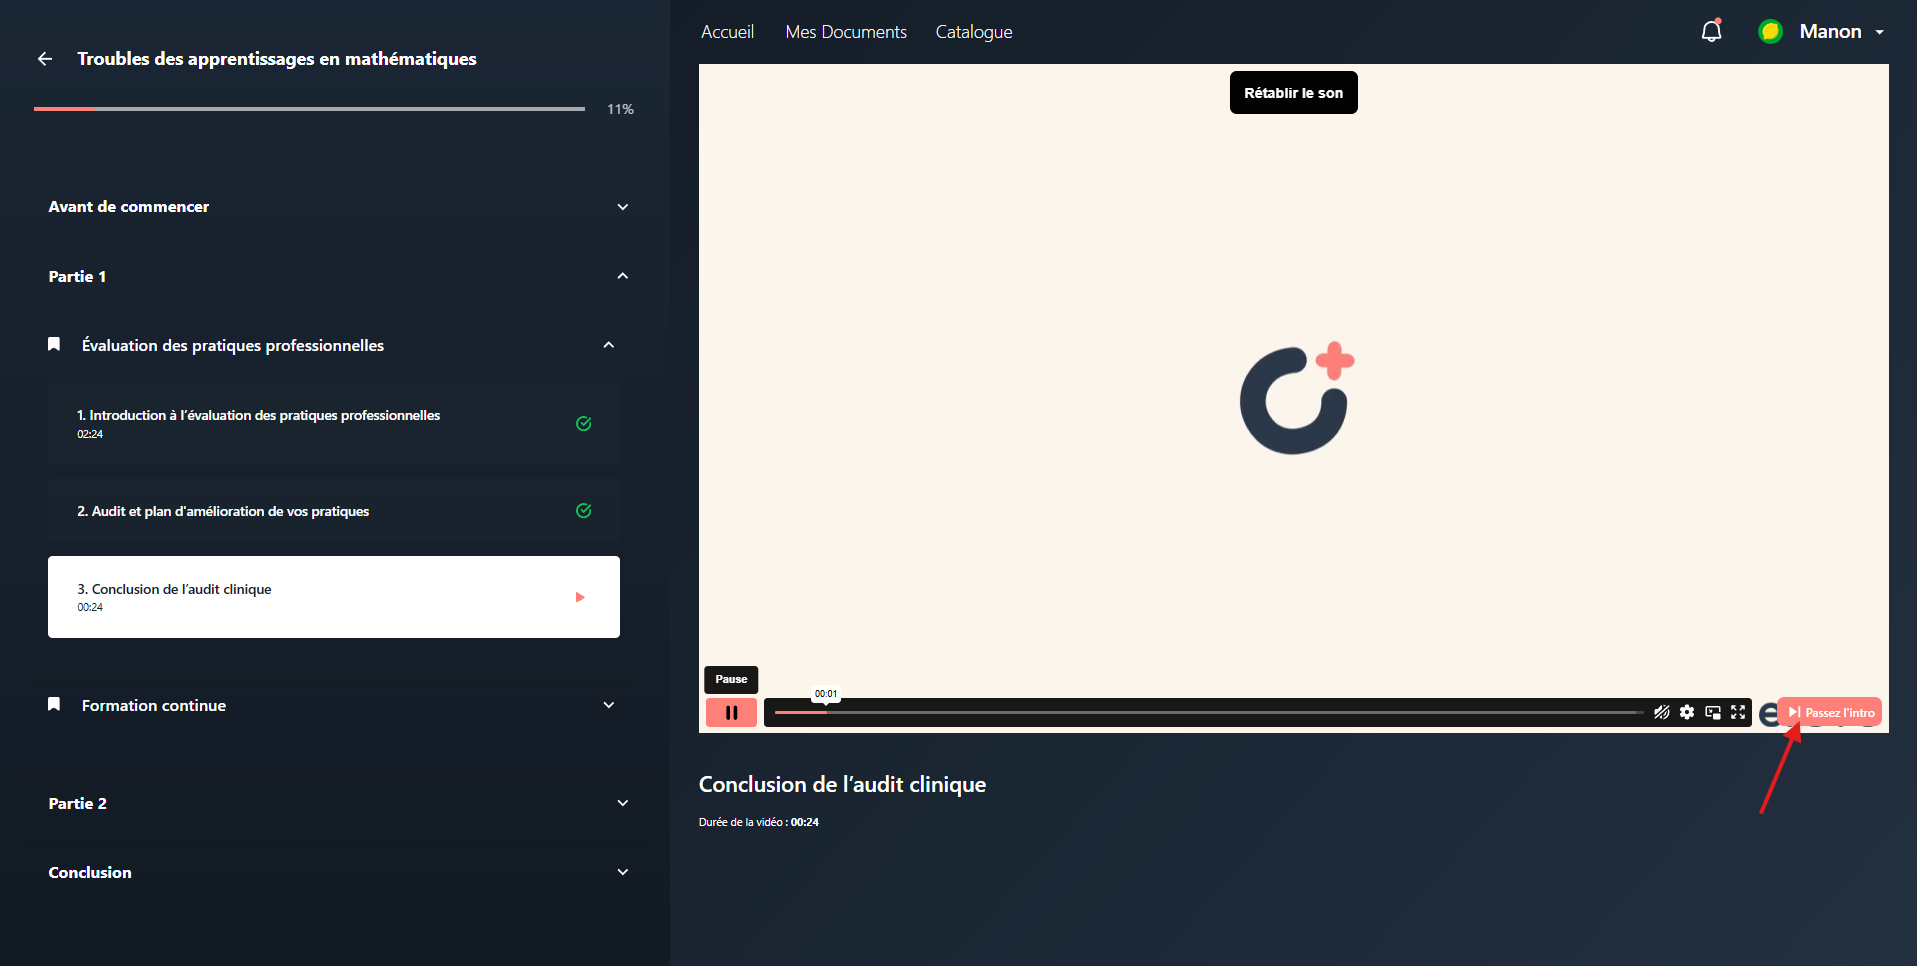1917x966 pixels.
Task: Click the Manon username label
Action: click(x=1830, y=32)
